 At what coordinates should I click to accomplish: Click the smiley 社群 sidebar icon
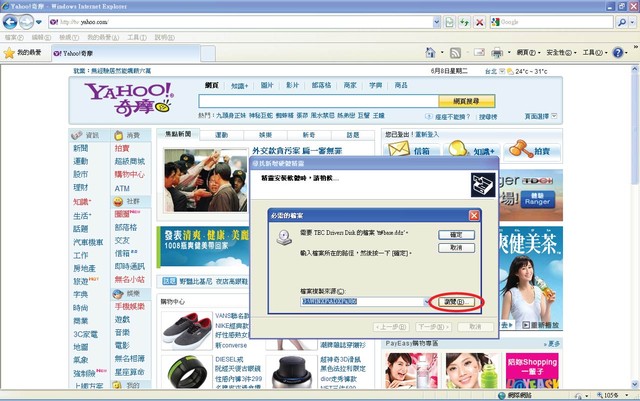(x=118, y=201)
